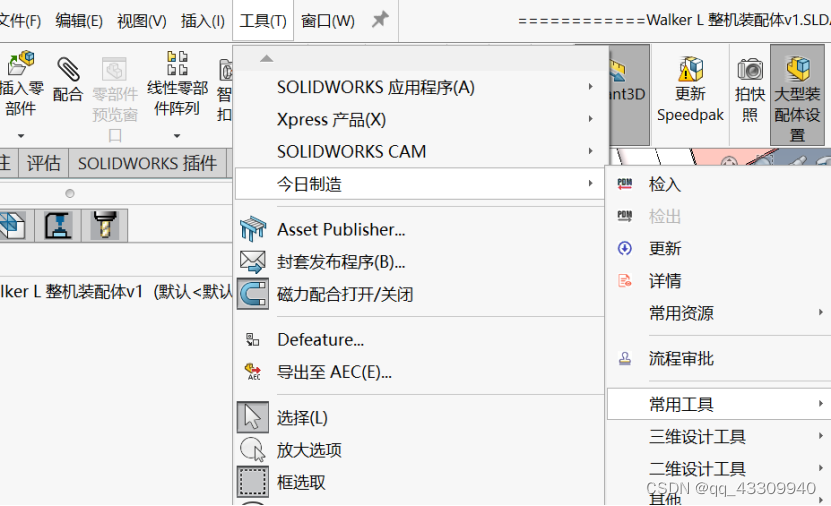Open the 视图(V) menu
The image size is (831, 506).
pyautogui.click(x=142, y=21)
